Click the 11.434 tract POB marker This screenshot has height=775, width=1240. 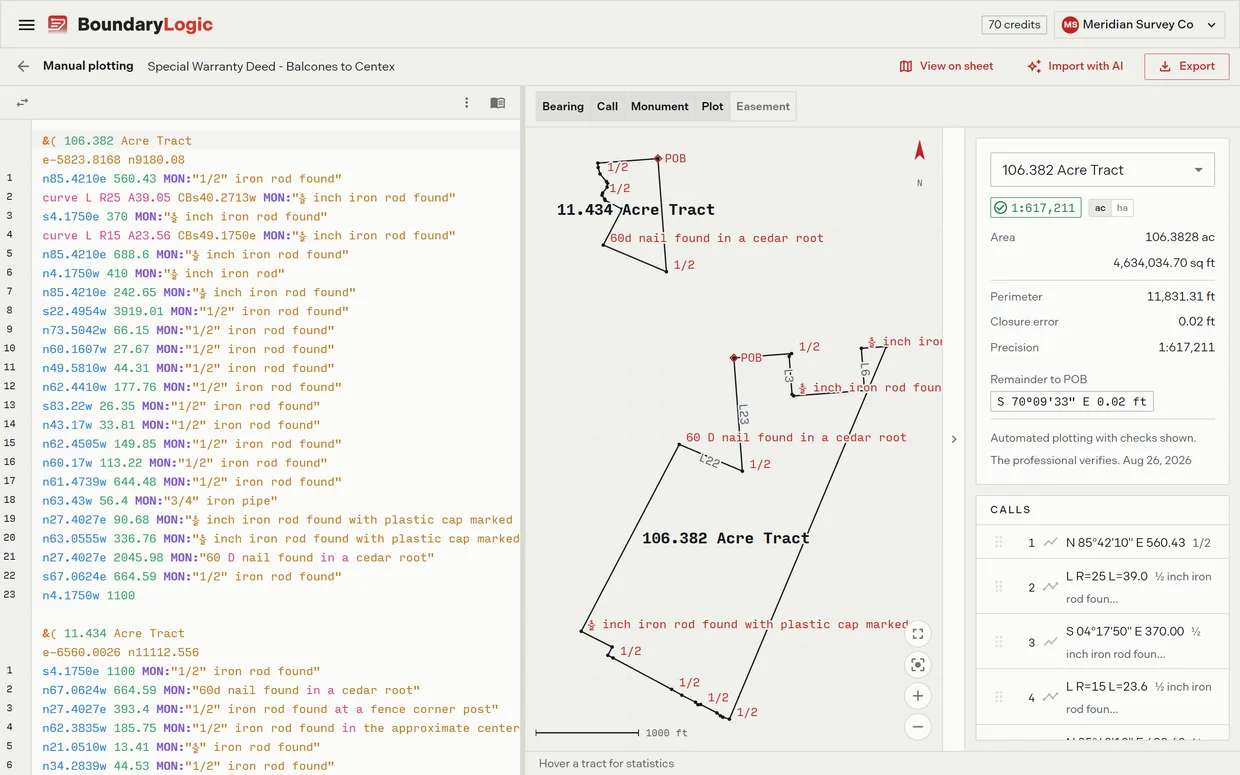click(x=658, y=158)
